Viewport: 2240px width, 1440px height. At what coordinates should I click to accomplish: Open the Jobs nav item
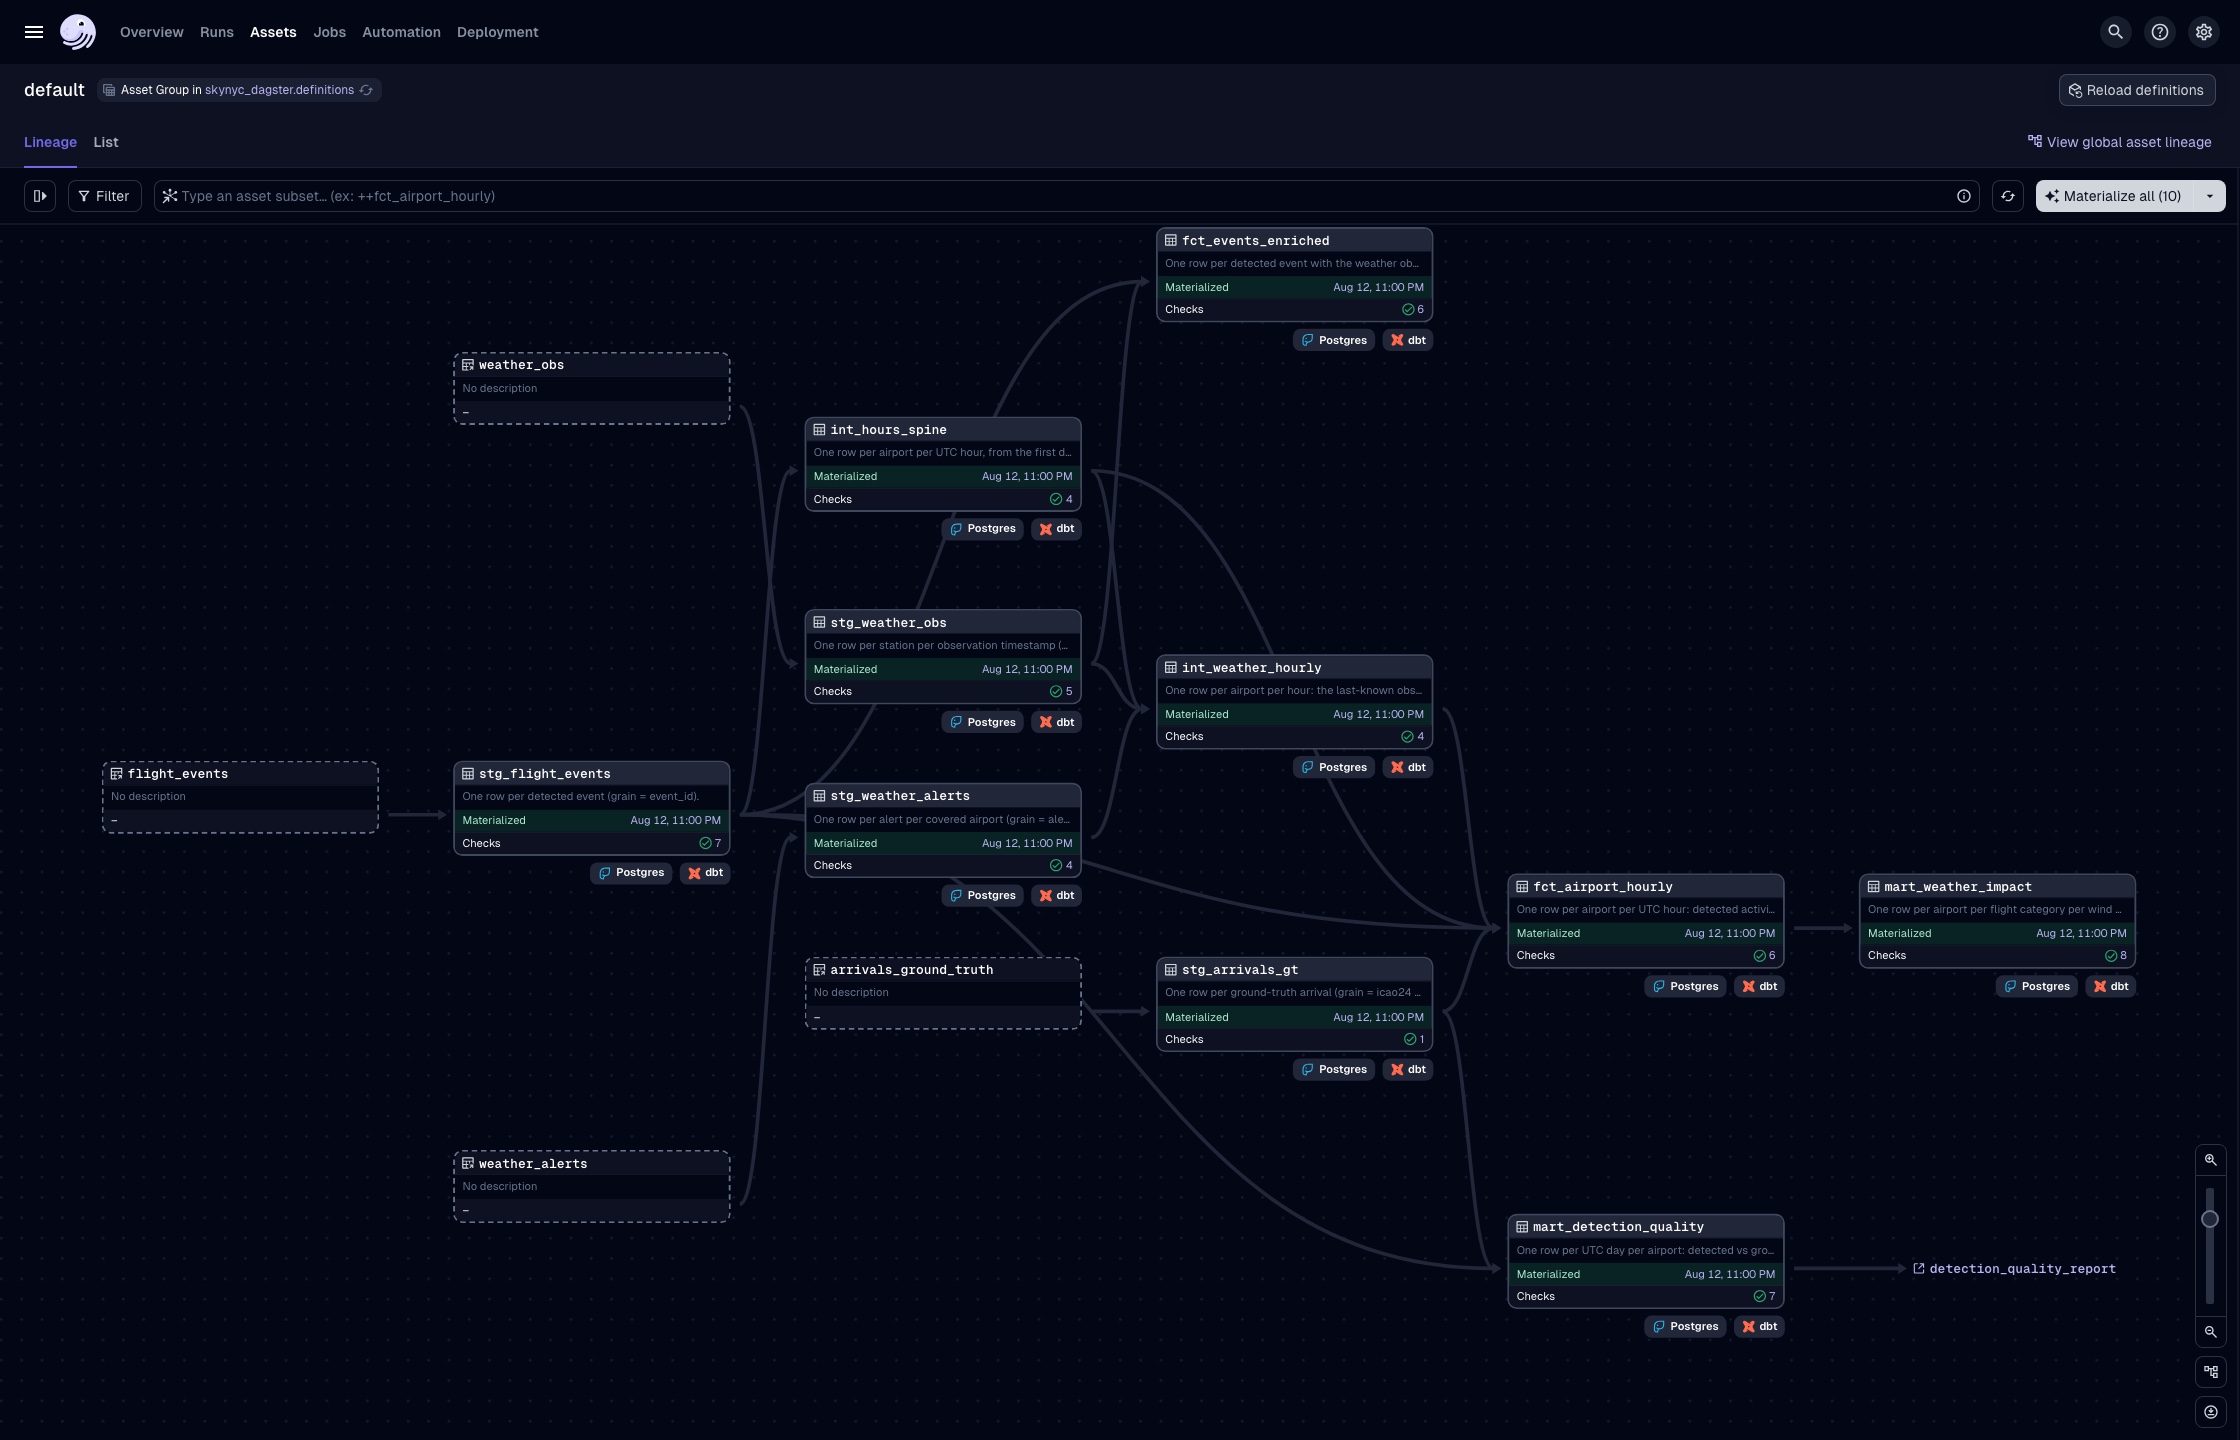pos(330,32)
